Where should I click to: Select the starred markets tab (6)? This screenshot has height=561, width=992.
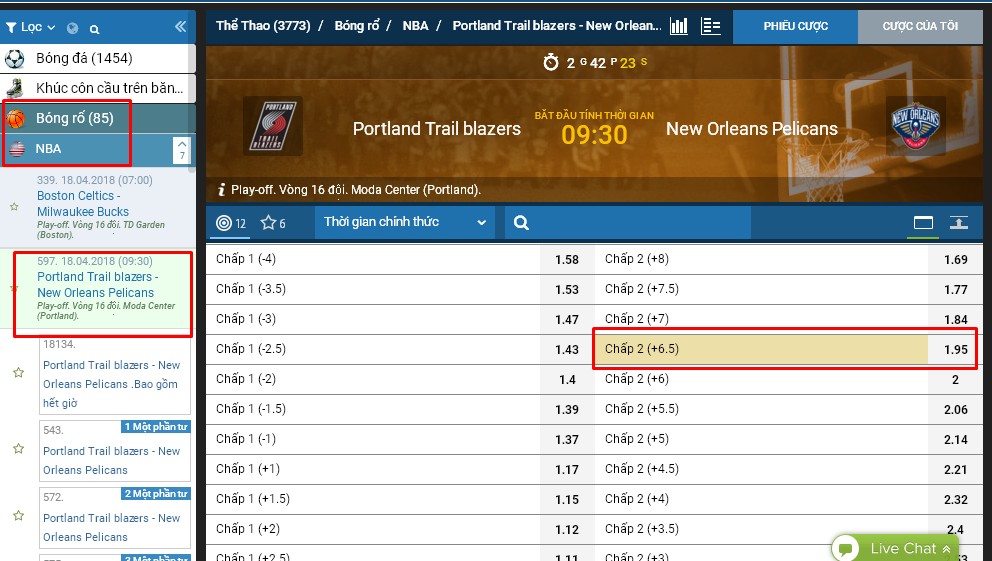click(273, 223)
